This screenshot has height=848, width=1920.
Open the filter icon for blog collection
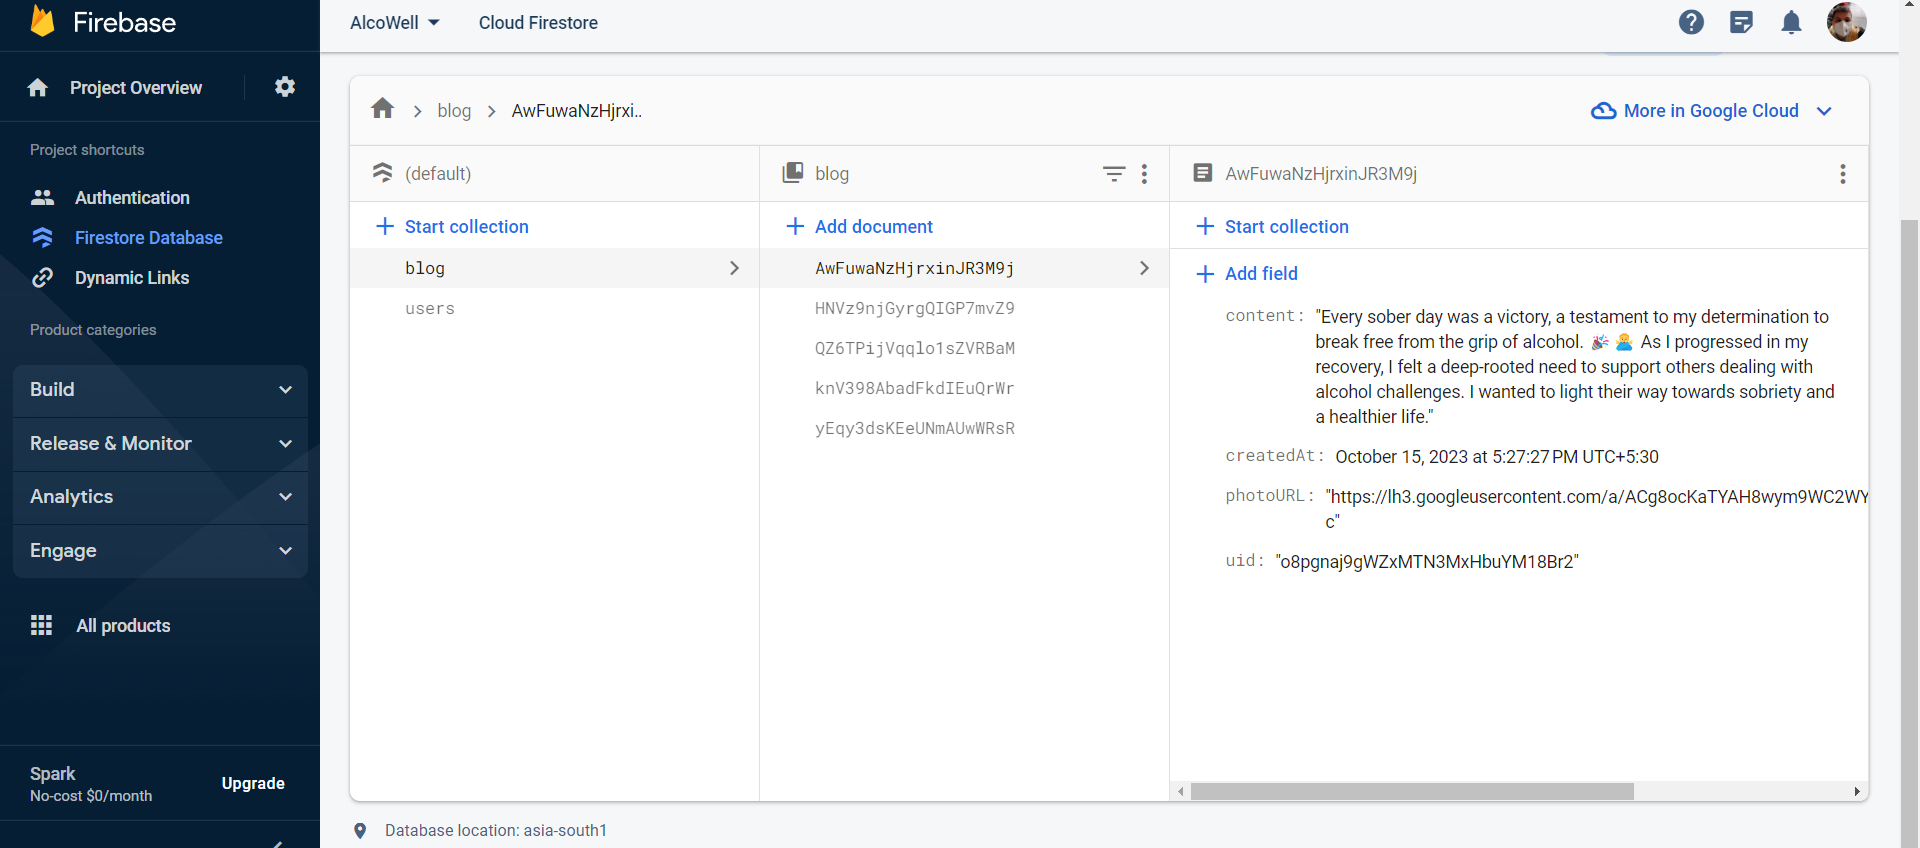click(x=1113, y=173)
